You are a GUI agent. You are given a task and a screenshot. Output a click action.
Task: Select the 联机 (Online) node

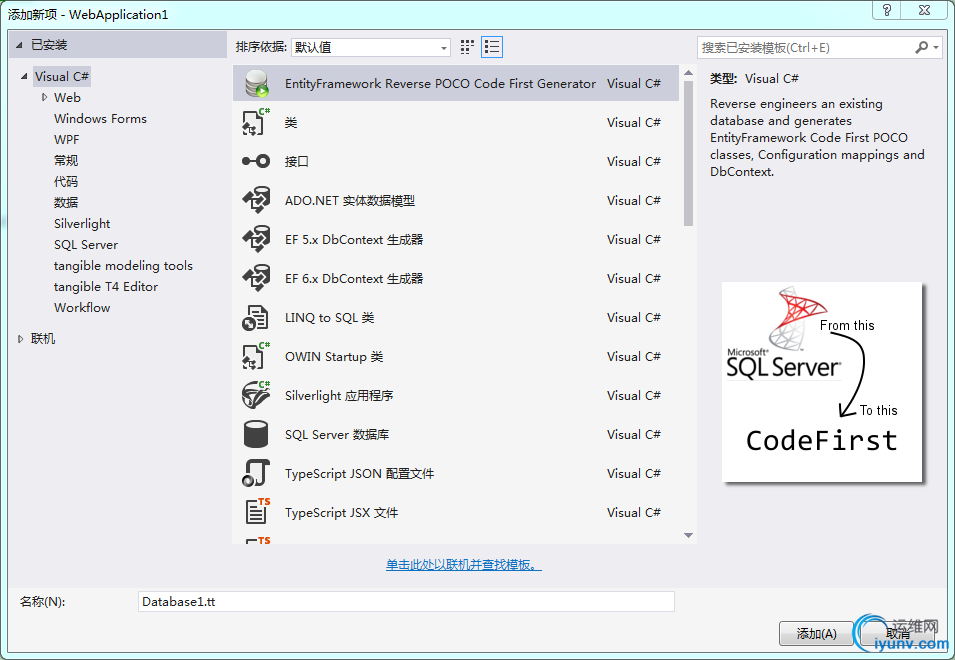click(43, 339)
